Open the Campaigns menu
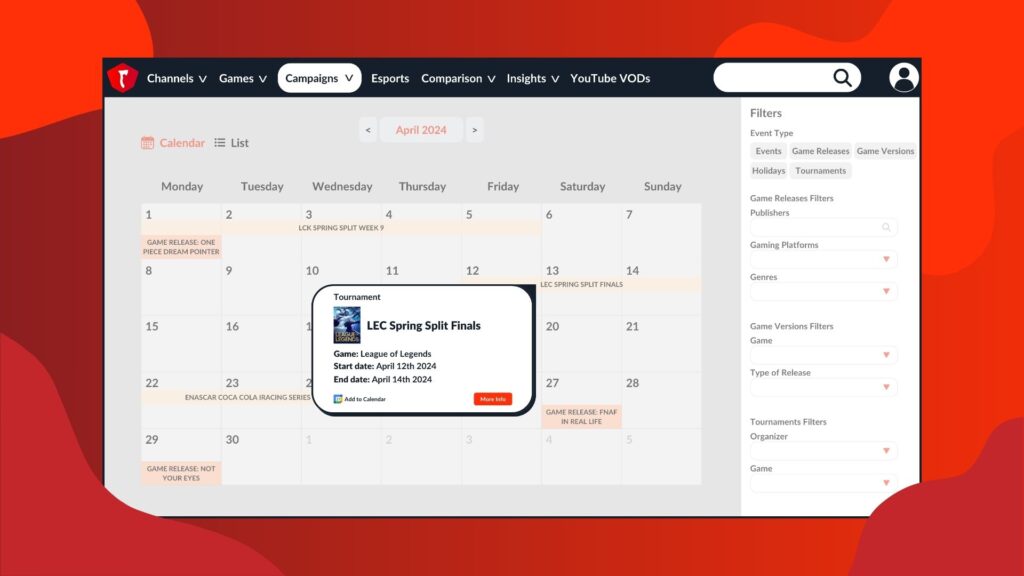 tap(319, 78)
